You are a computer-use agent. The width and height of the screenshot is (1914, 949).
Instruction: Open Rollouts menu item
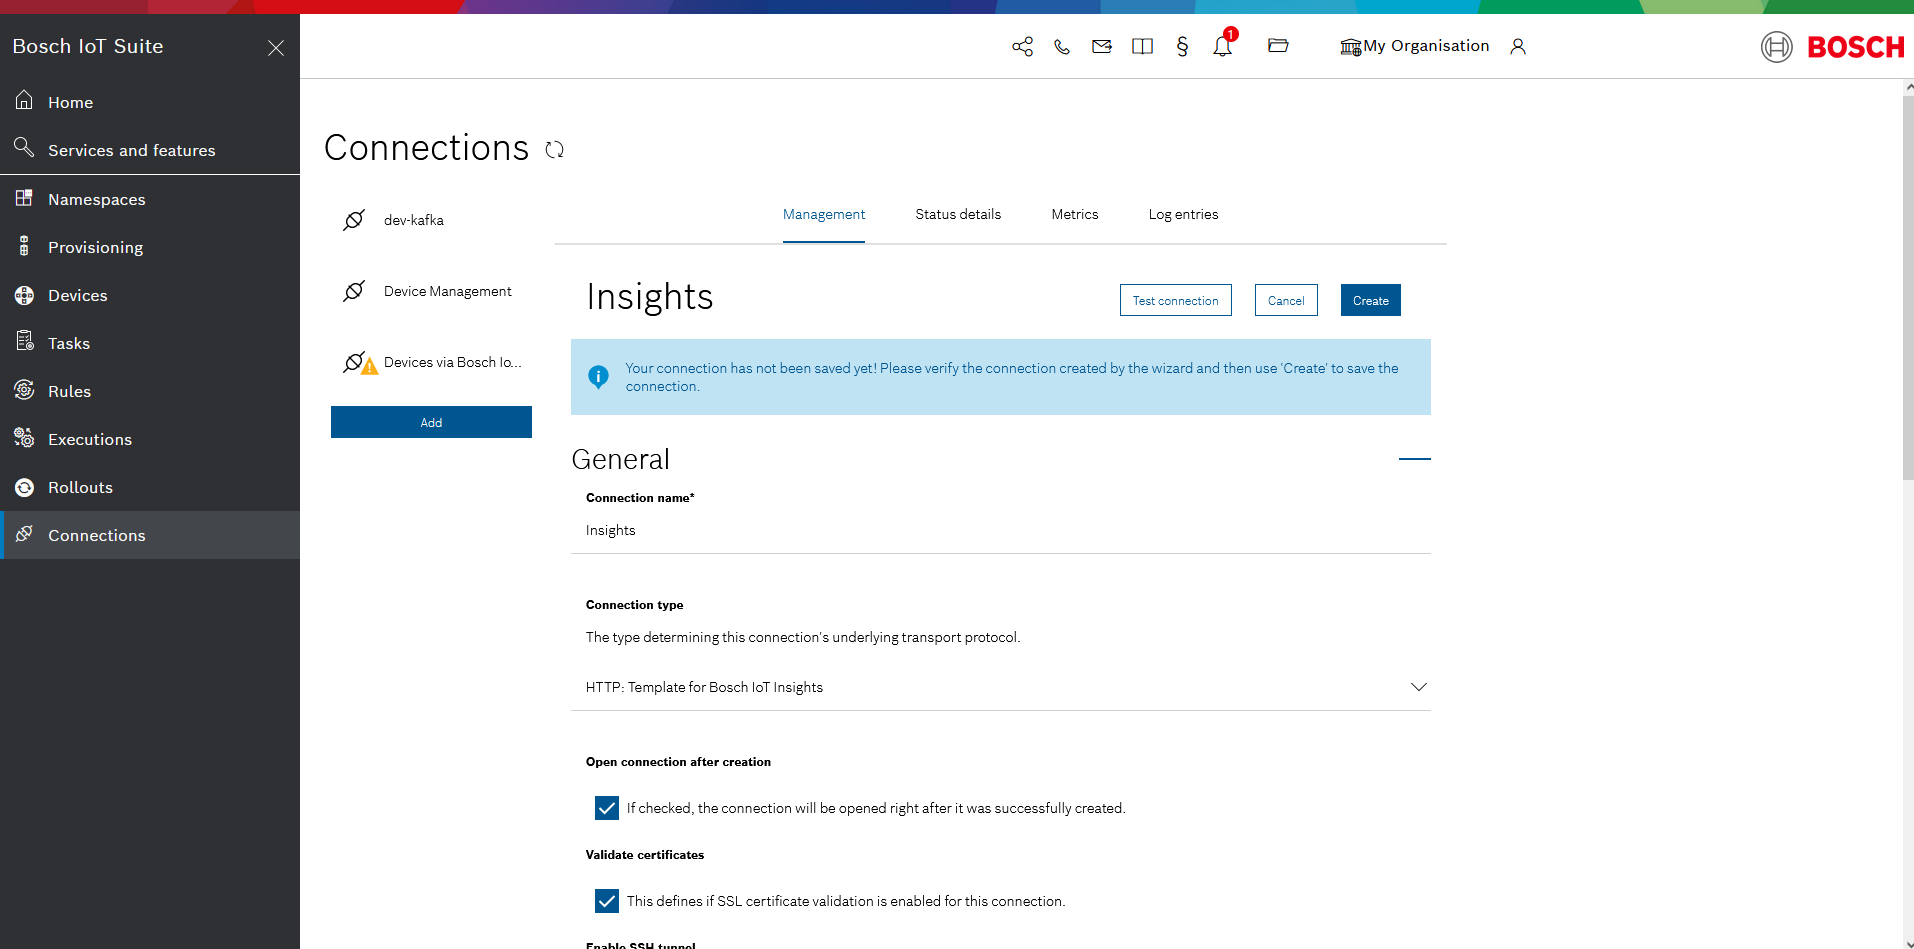[x=150, y=487]
